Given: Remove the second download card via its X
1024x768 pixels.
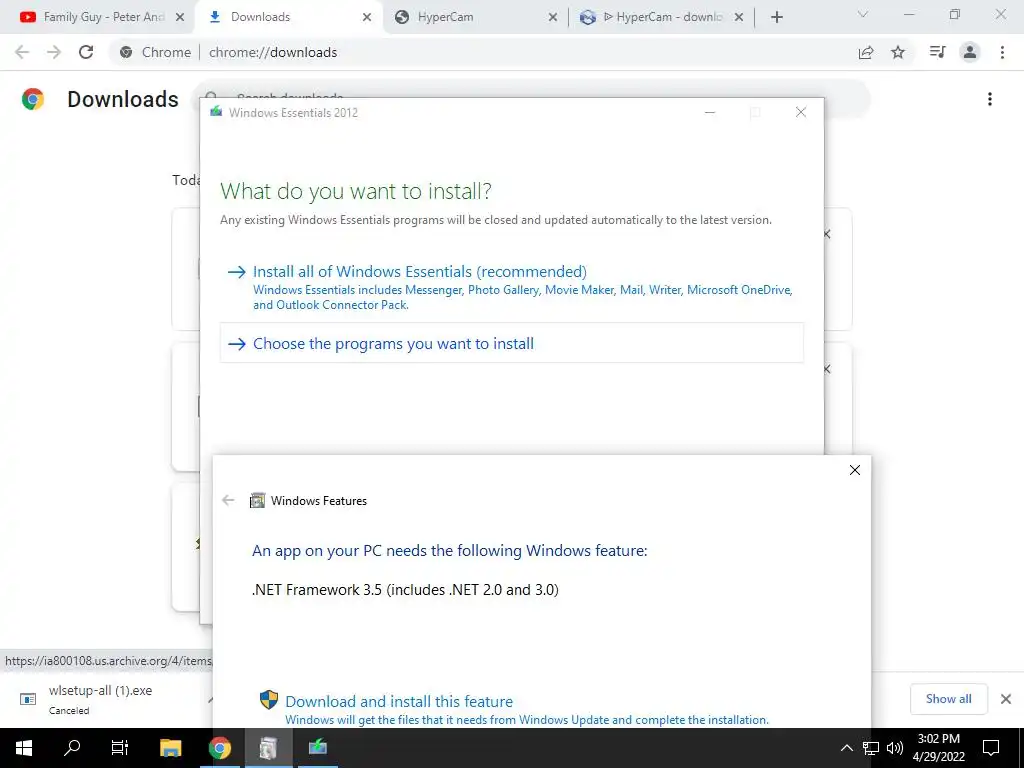Looking at the screenshot, I should point(828,369).
